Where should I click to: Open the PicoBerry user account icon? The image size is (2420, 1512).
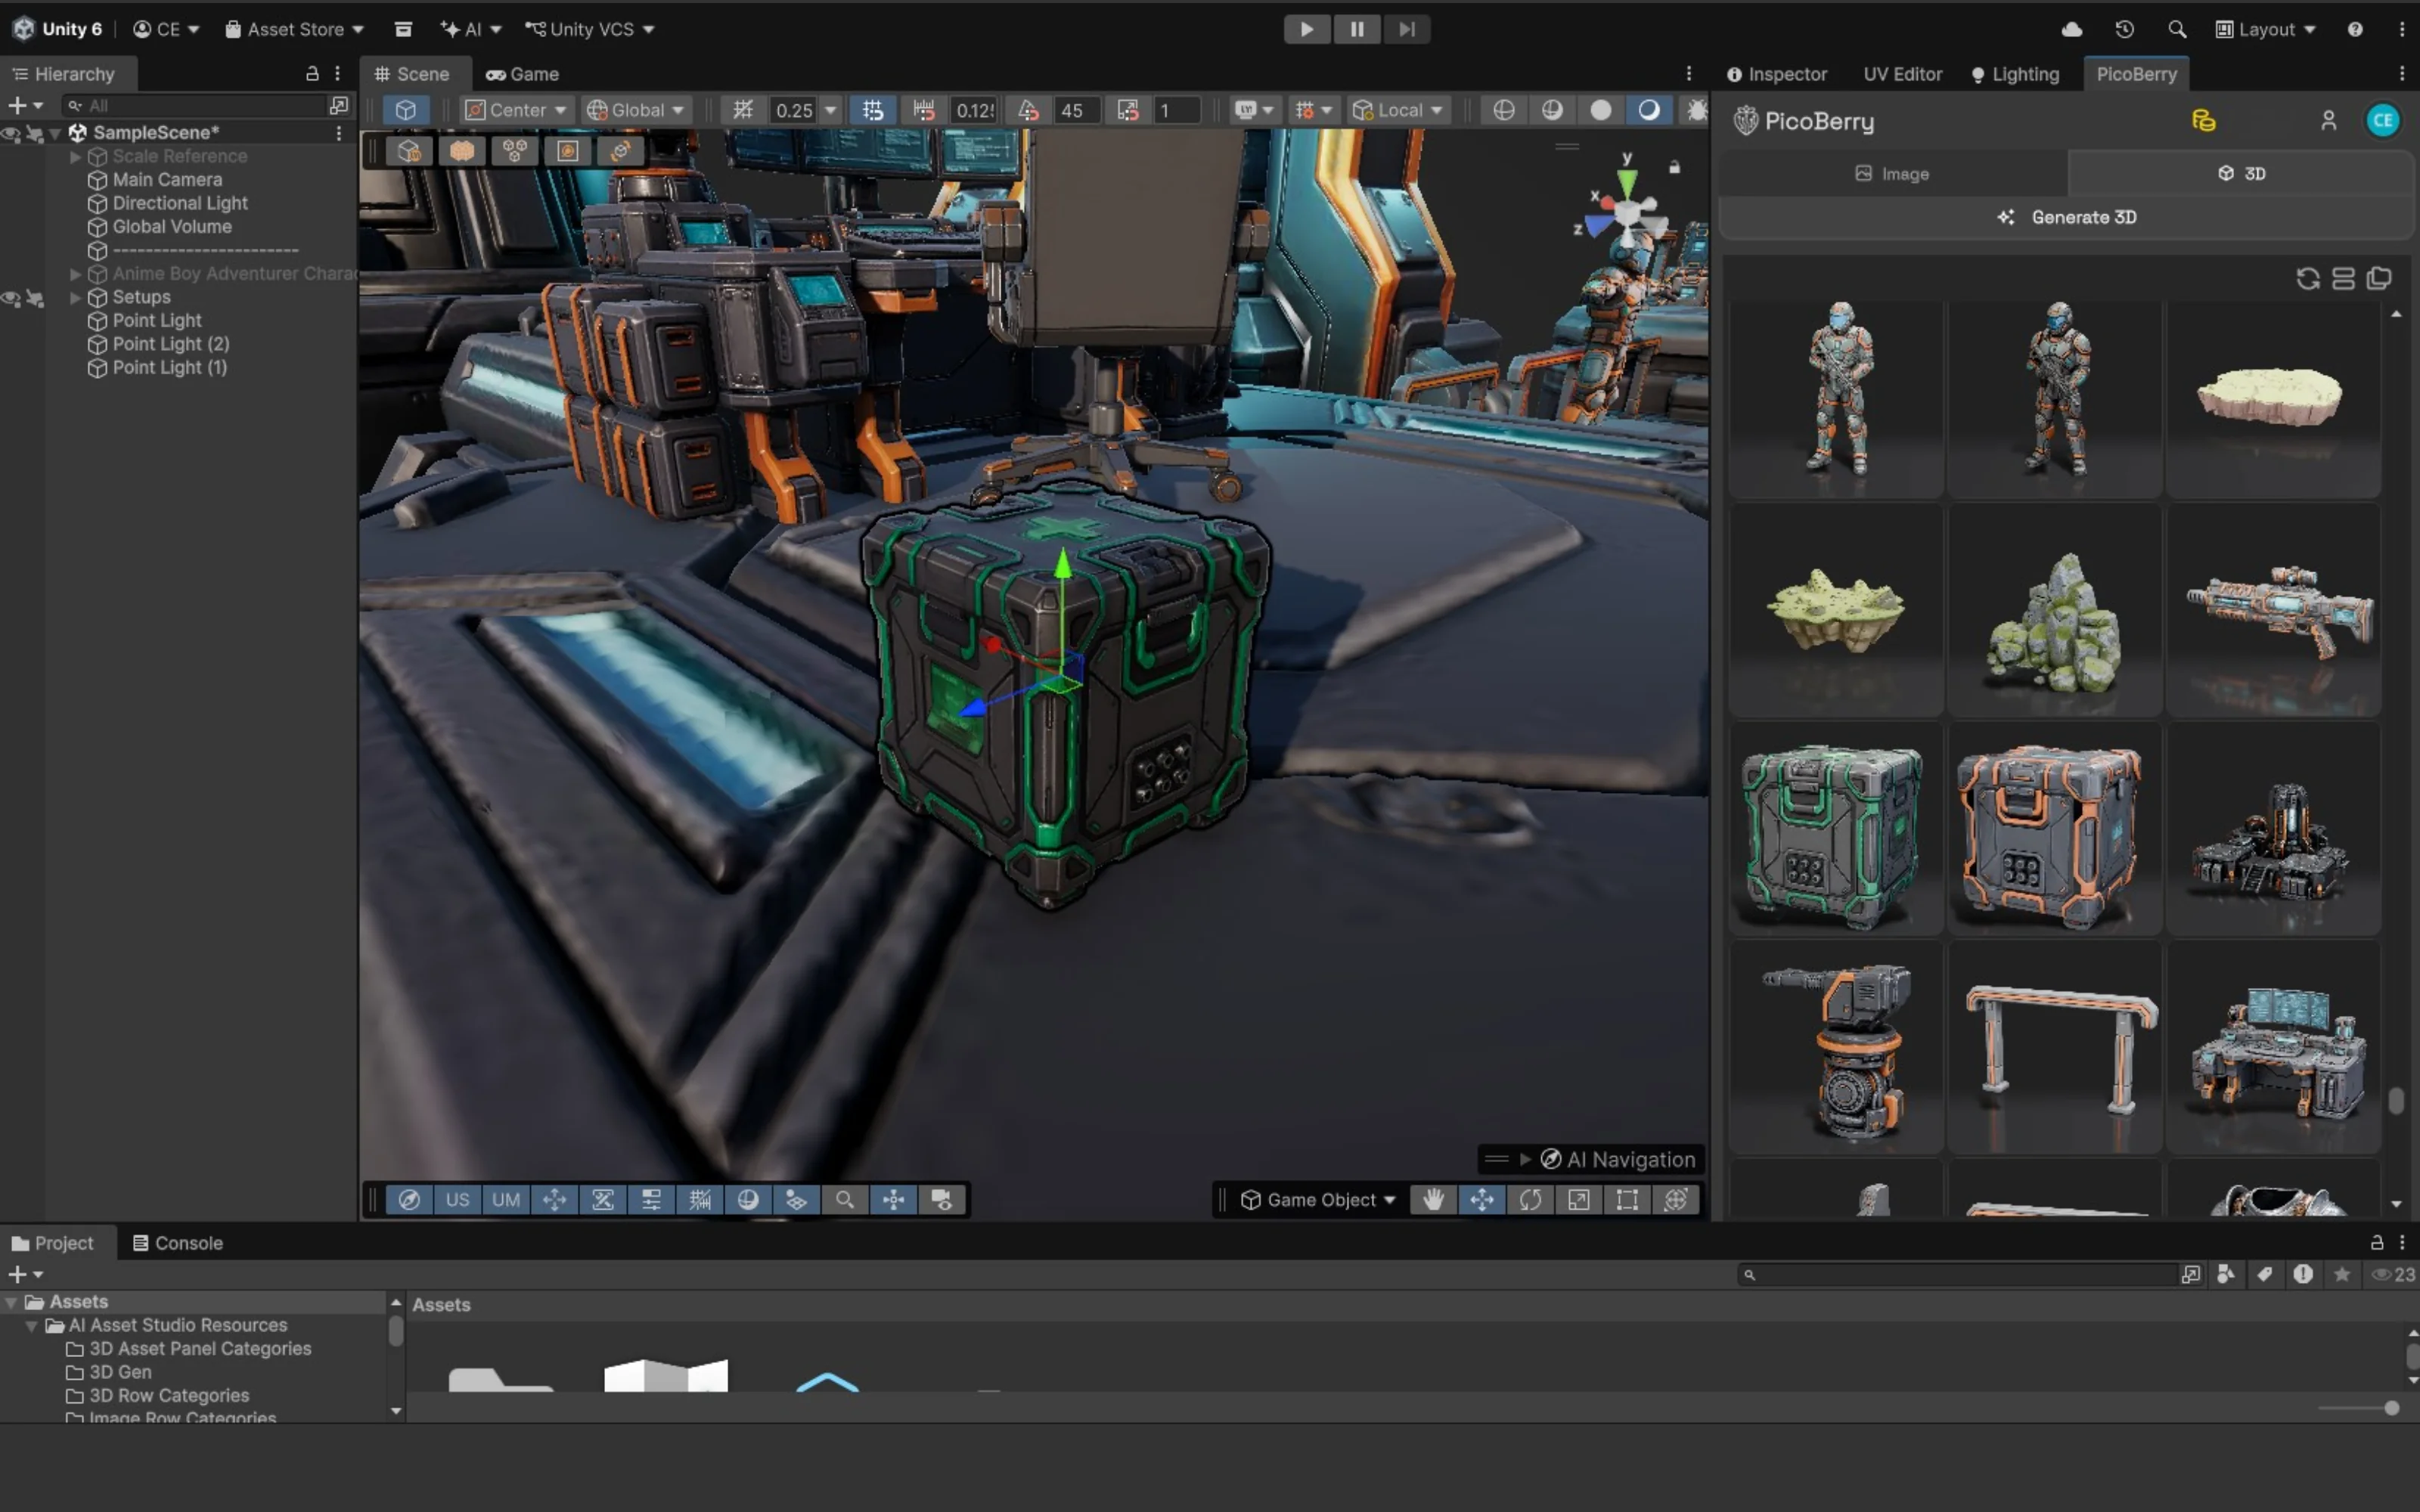point(2328,121)
